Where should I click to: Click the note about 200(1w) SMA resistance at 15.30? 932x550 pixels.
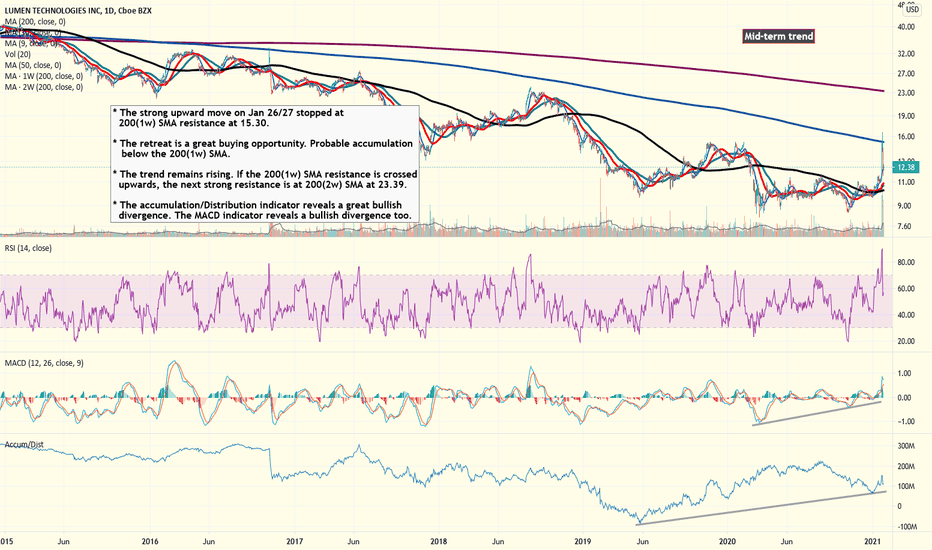pos(228,118)
